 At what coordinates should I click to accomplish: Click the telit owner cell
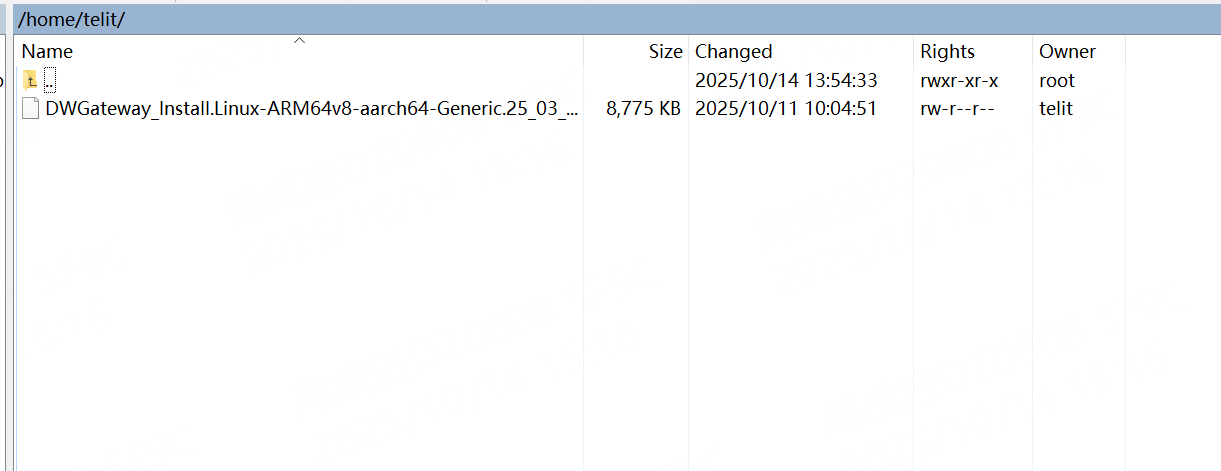click(1056, 109)
